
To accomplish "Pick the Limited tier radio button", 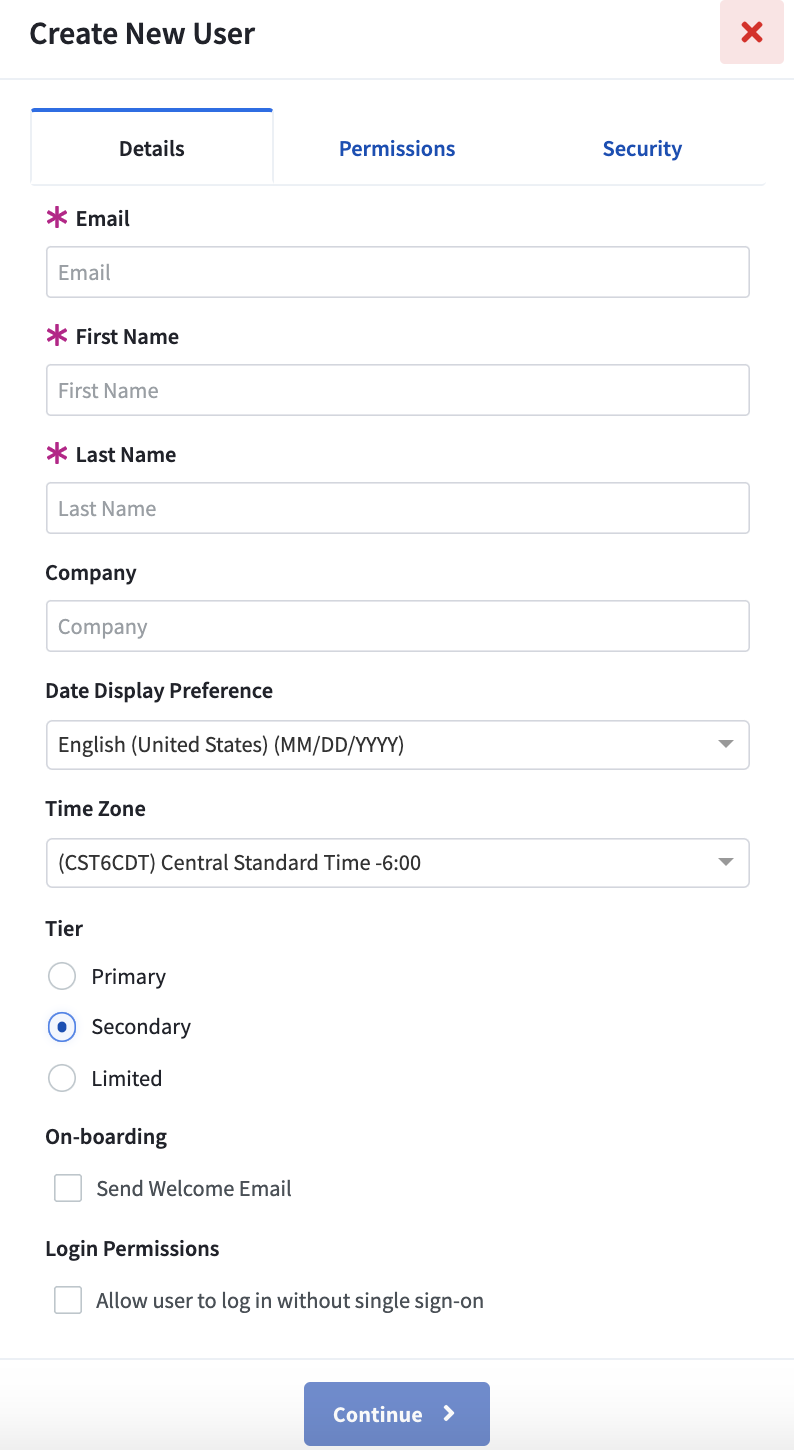I will (62, 1078).
